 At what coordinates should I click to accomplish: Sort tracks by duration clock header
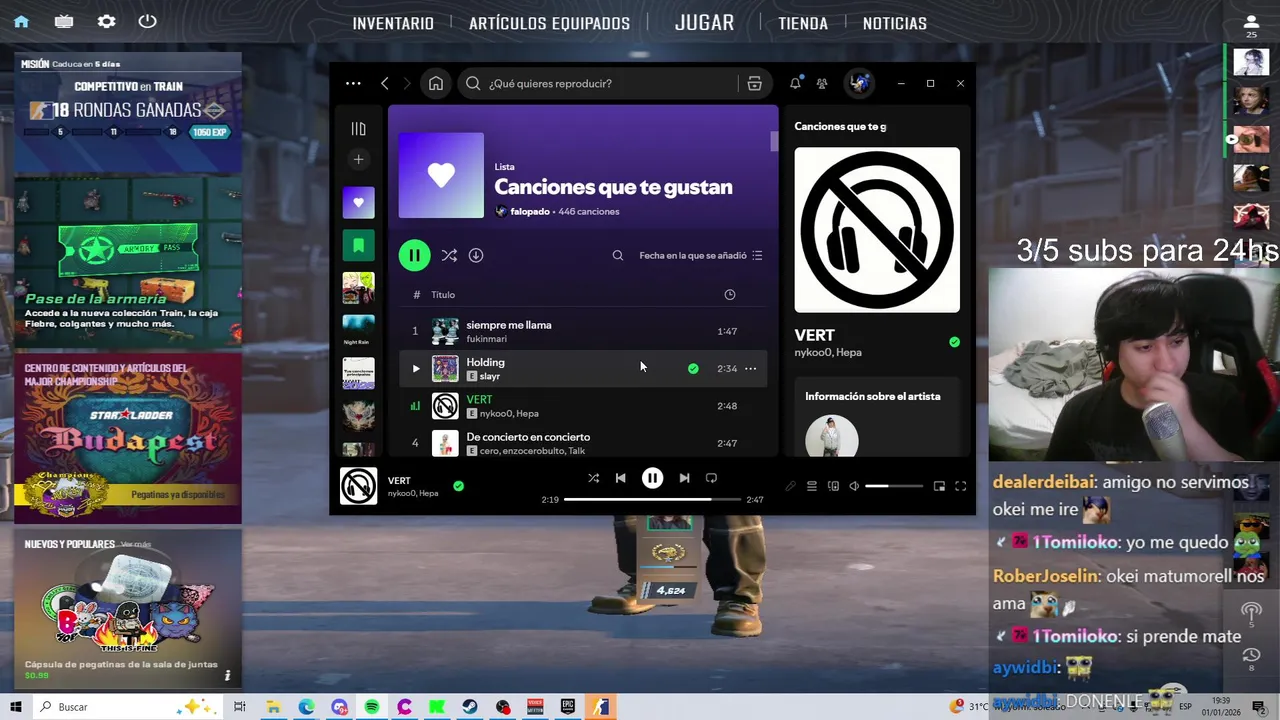(x=730, y=295)
